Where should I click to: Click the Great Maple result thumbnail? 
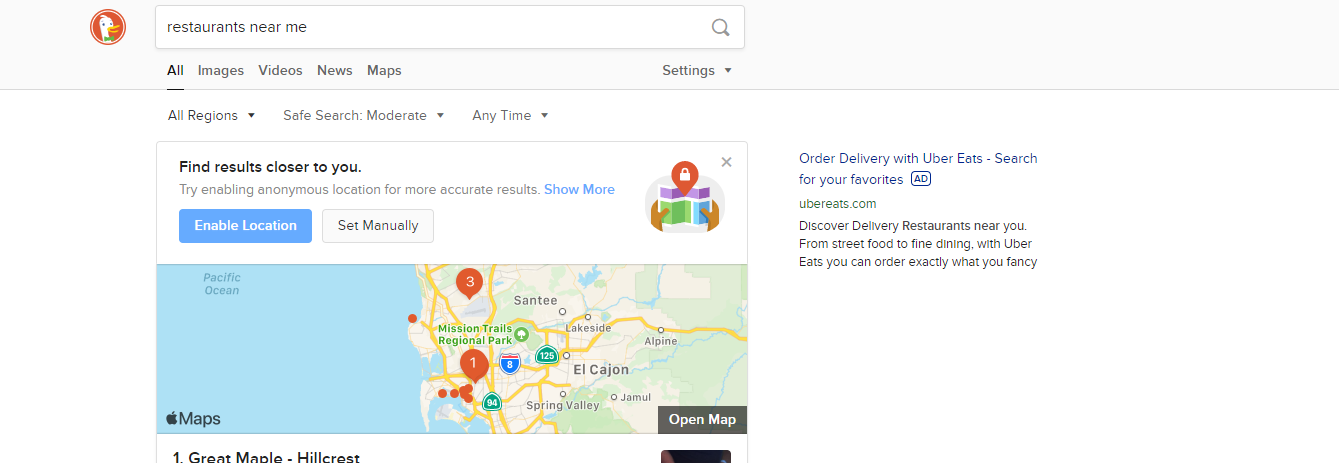pos(696,456)
